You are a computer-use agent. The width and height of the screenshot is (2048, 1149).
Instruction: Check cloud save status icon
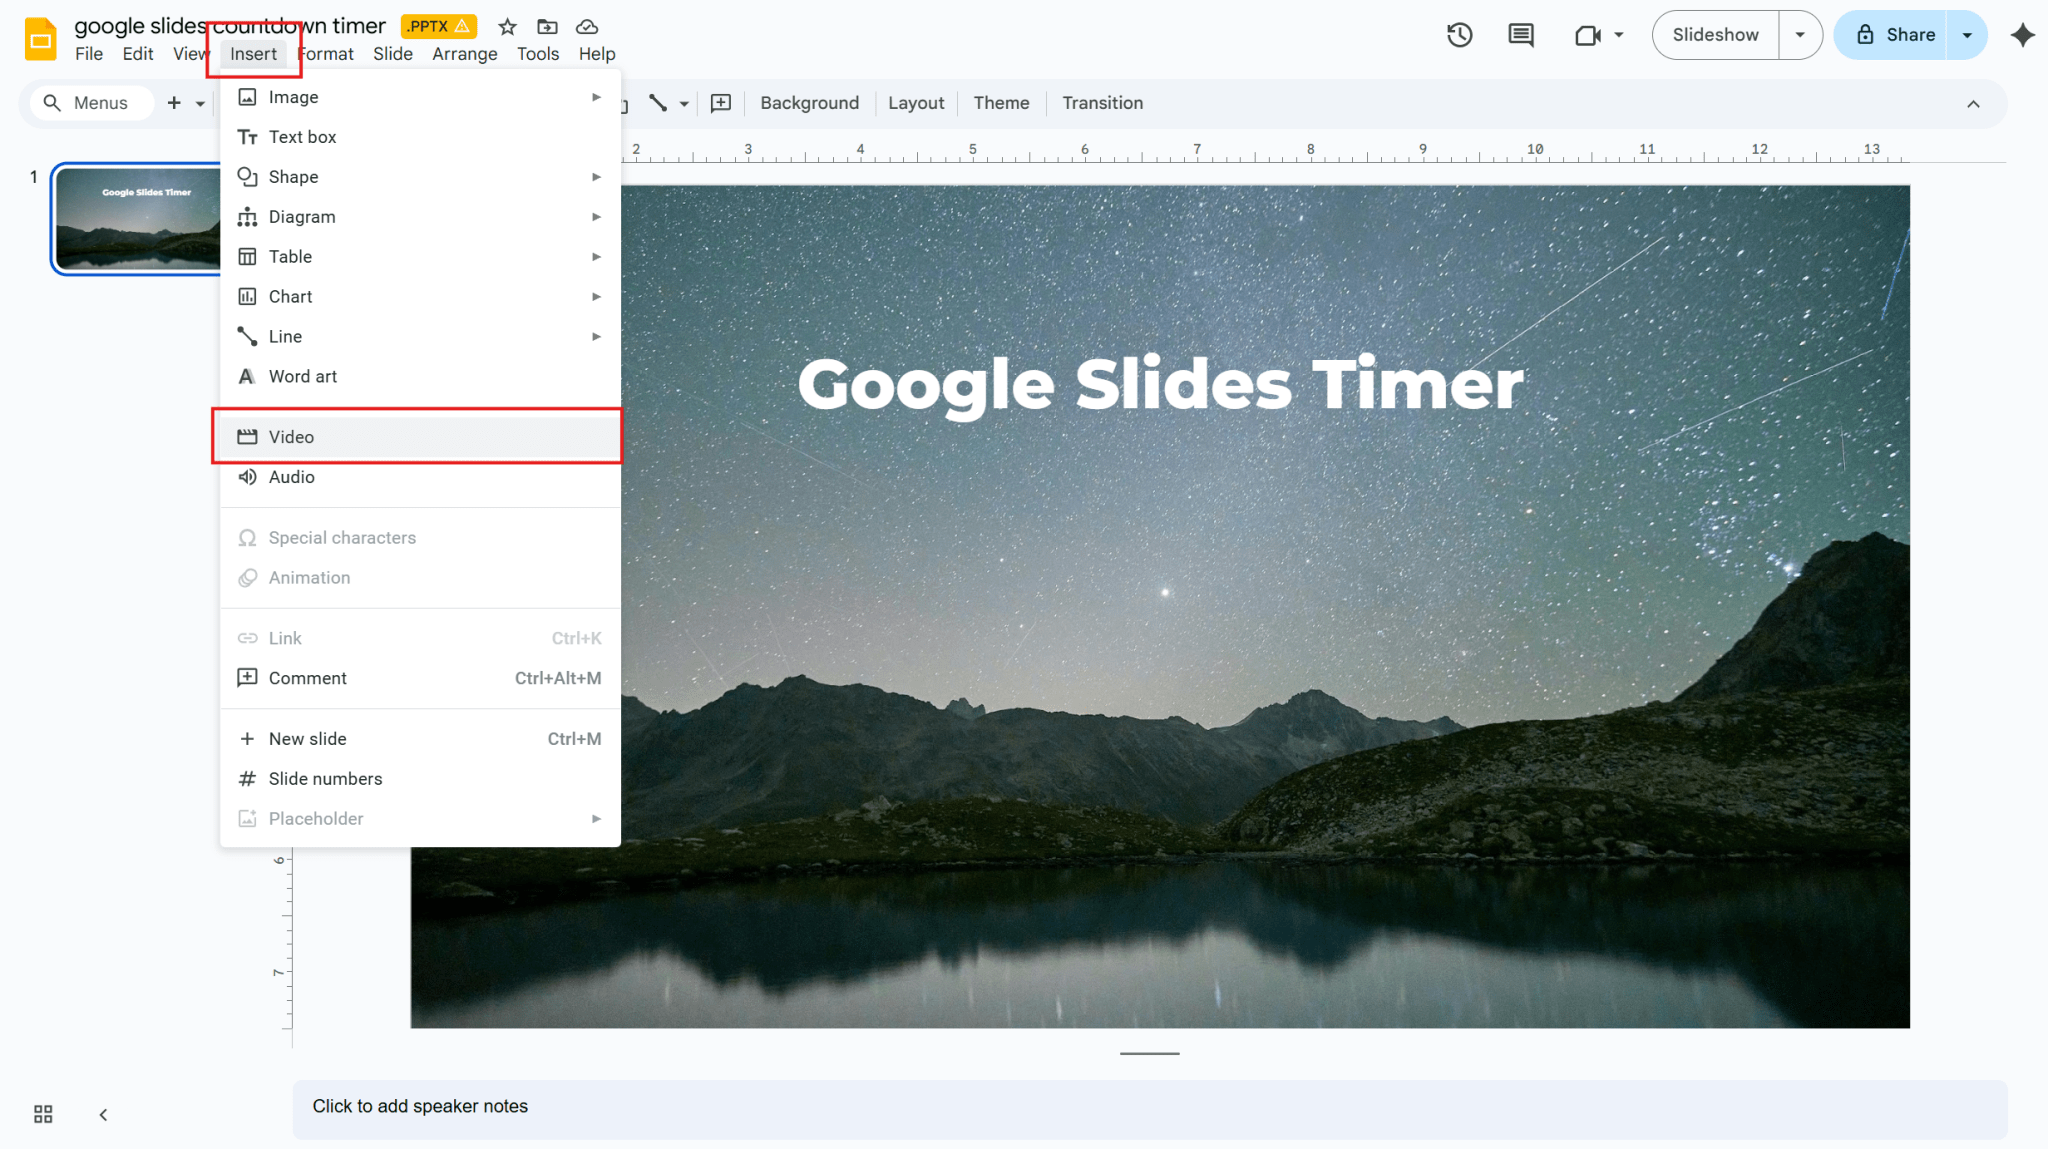586,26
